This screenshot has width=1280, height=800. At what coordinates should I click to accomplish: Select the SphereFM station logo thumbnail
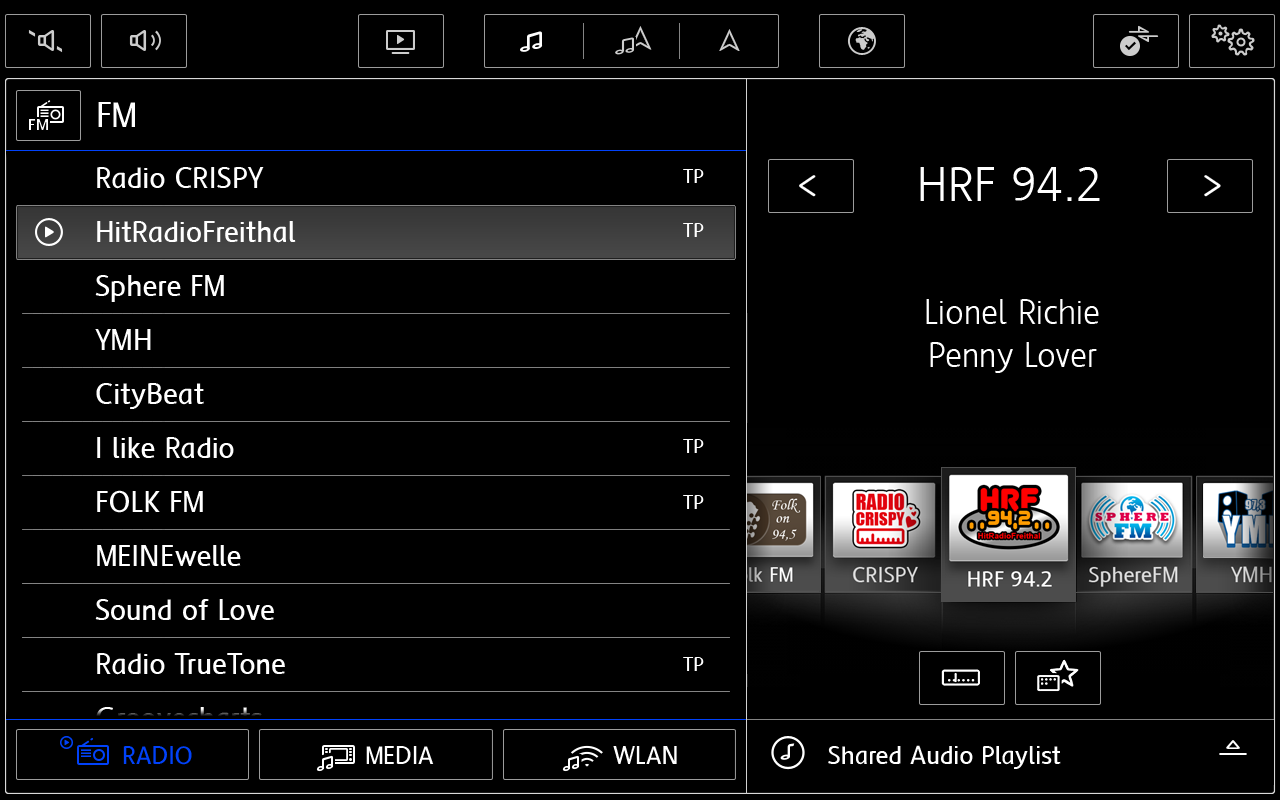[1133, 535]
